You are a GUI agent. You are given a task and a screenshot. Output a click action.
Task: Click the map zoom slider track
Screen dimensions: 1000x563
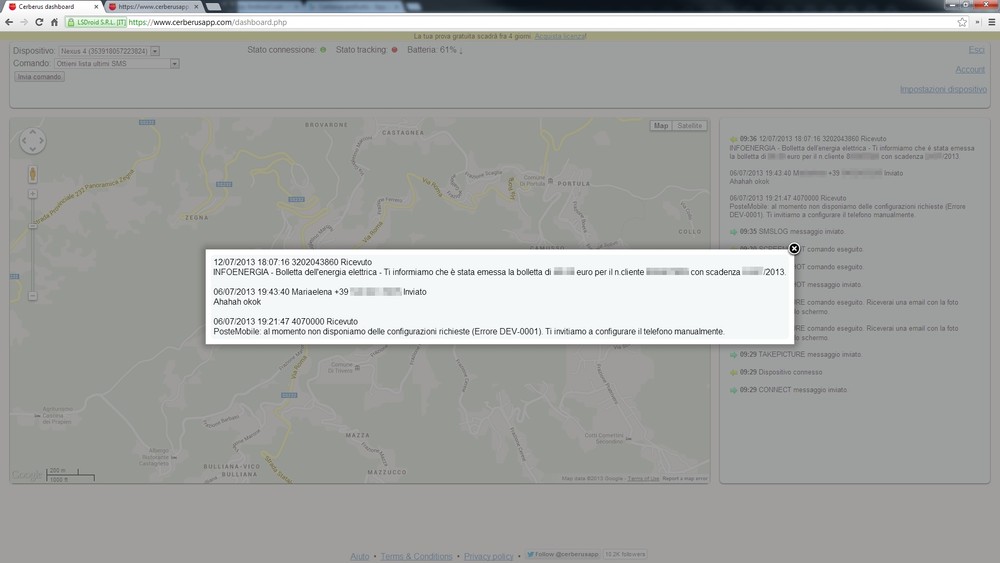(33, 250)
